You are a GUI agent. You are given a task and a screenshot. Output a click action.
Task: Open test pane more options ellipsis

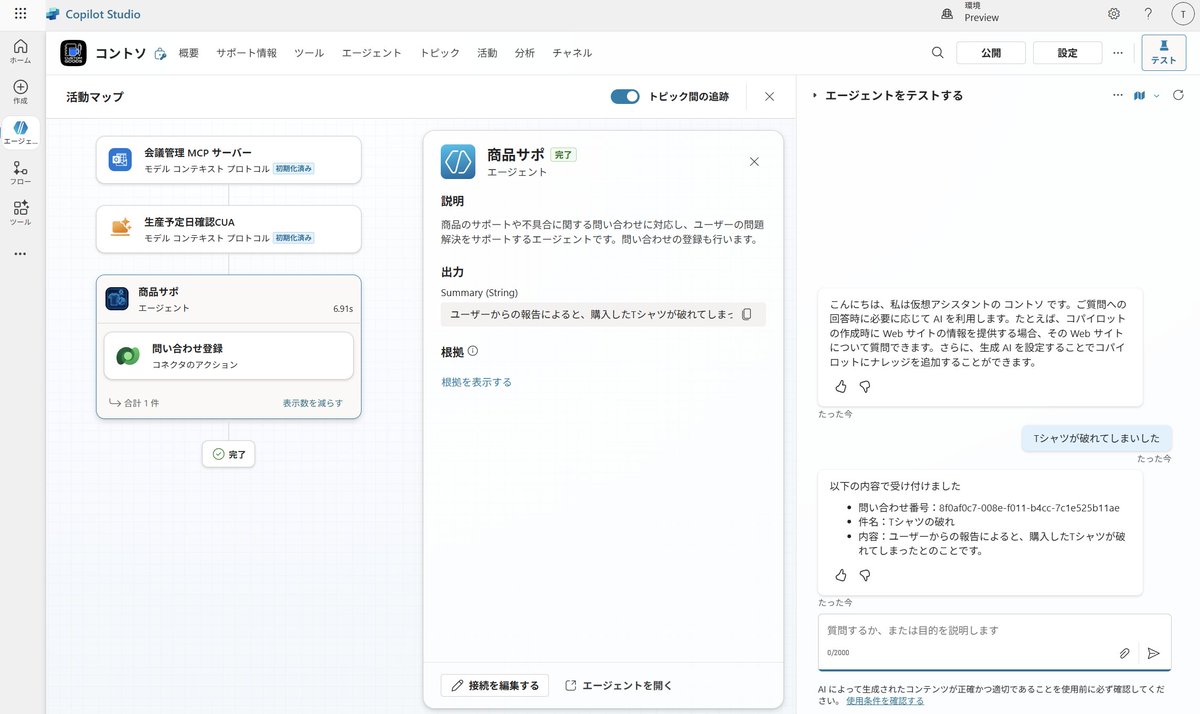1118,95
